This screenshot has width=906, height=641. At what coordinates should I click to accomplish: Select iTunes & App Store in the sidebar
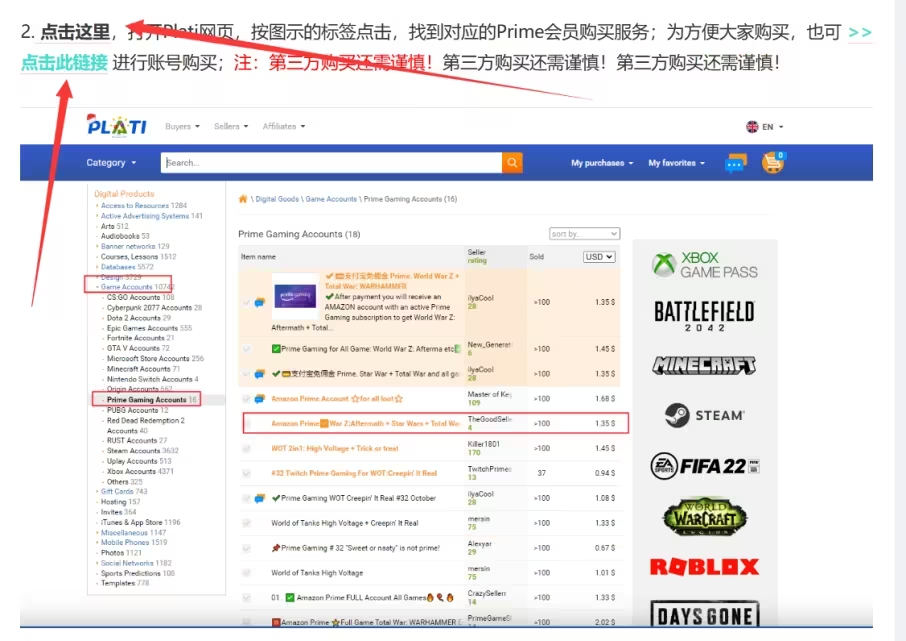[x=140, y=522]
